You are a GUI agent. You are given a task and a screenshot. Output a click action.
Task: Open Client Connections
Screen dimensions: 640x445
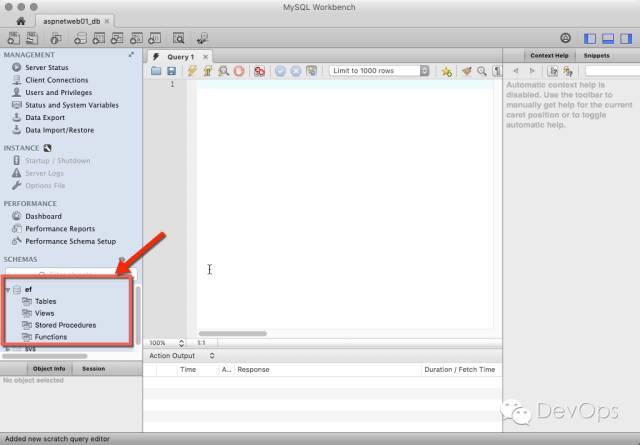(56, 80)
